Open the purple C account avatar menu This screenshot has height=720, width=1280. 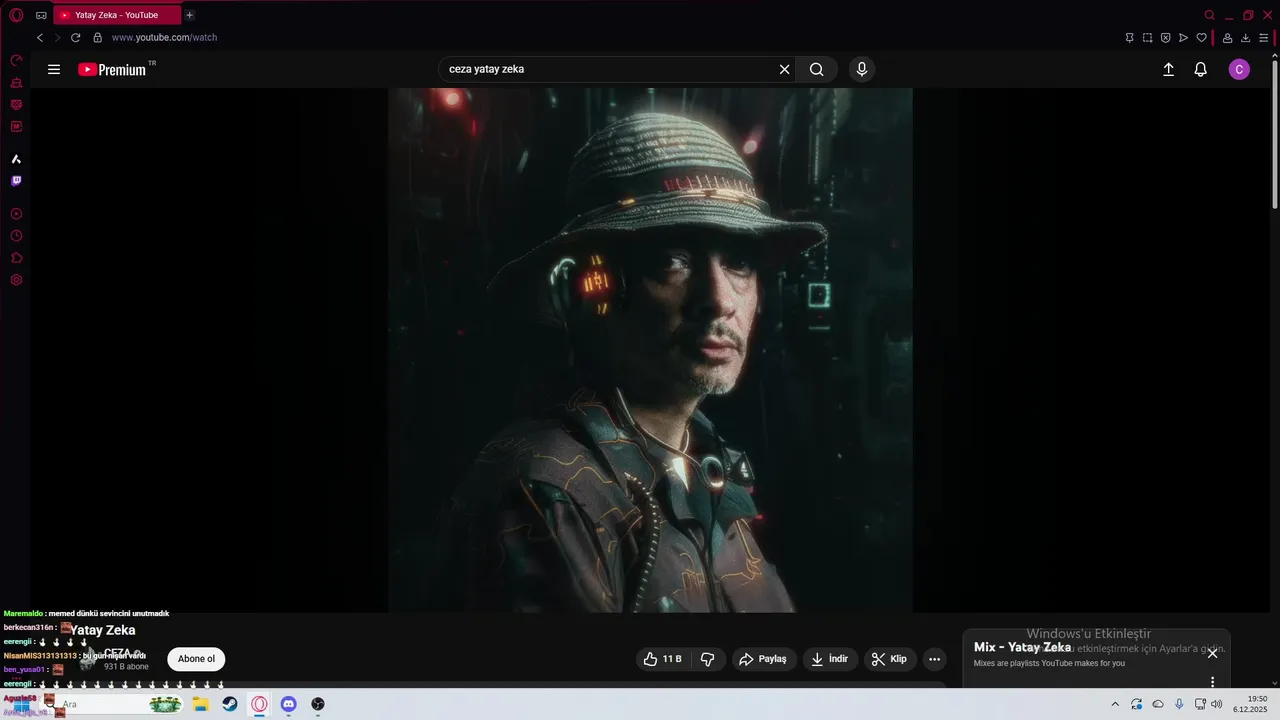[1239, 69]
